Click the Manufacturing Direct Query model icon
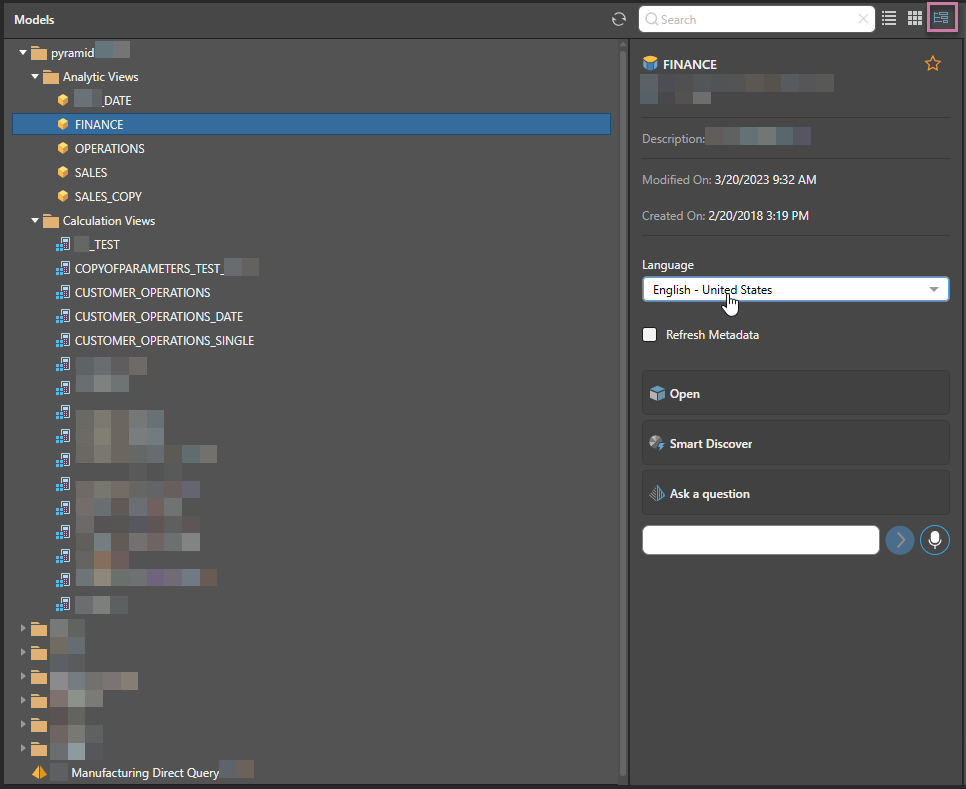The height and width of the screenshot is (789, 966). pyautogui.click(x=40, y=772)
